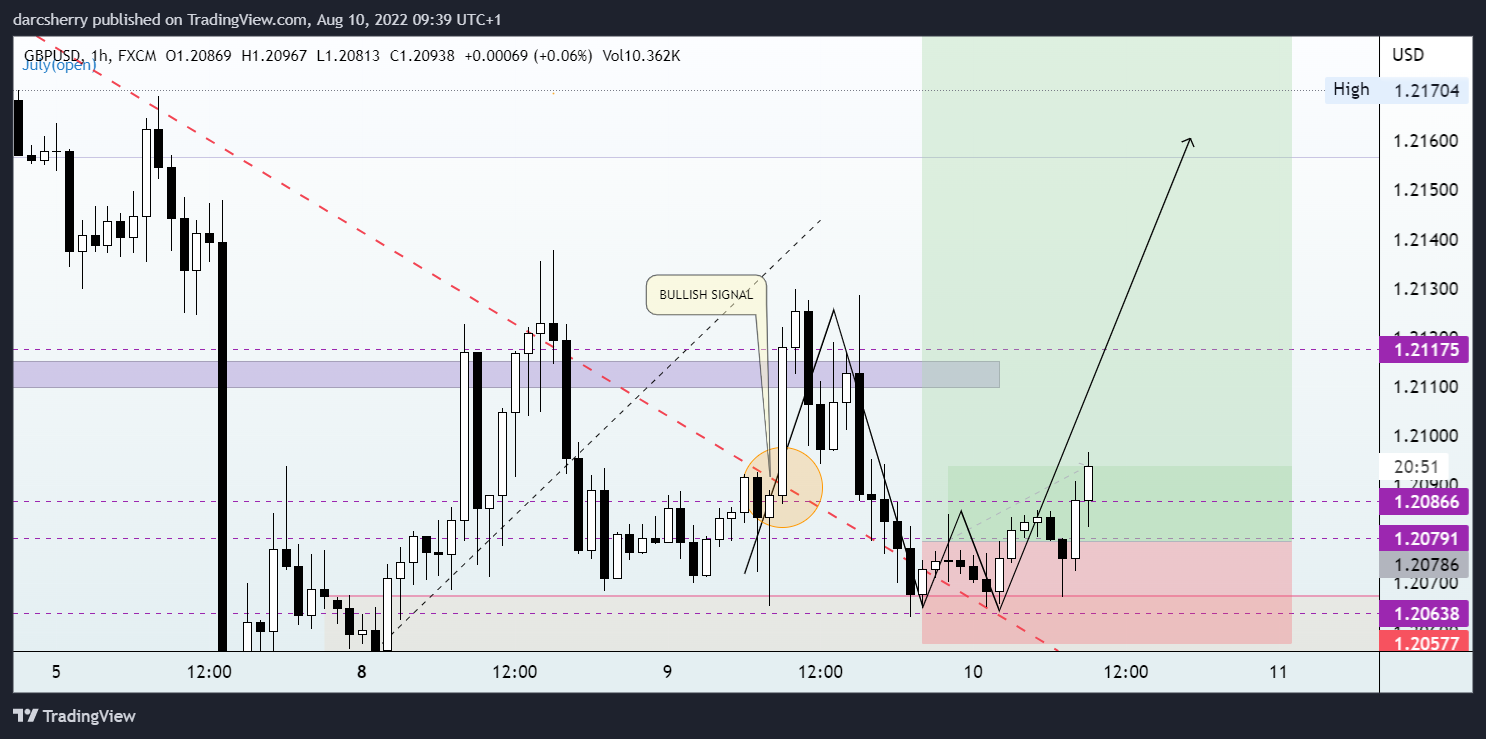This screenshot has width=1486, height=739.
Task: Click the 1.21100 price axis tick
Action: [x=1424, y=387]
